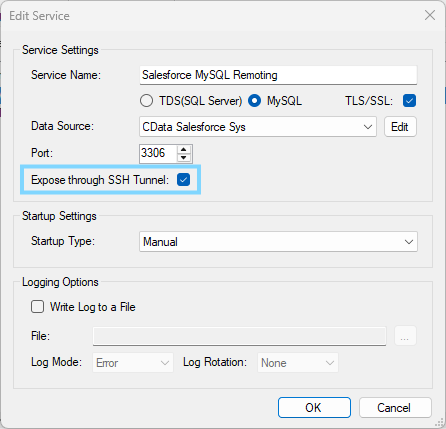Click the Edit button beside Data Source

(400, 127)
